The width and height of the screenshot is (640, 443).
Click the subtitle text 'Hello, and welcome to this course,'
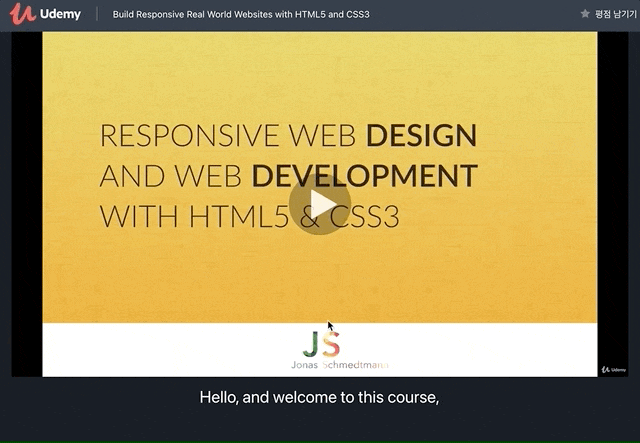[x=319, y=397]
